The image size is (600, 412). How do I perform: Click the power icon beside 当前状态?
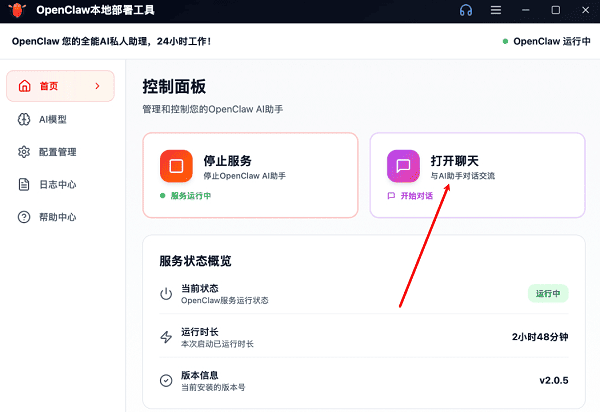coord(166,293)
